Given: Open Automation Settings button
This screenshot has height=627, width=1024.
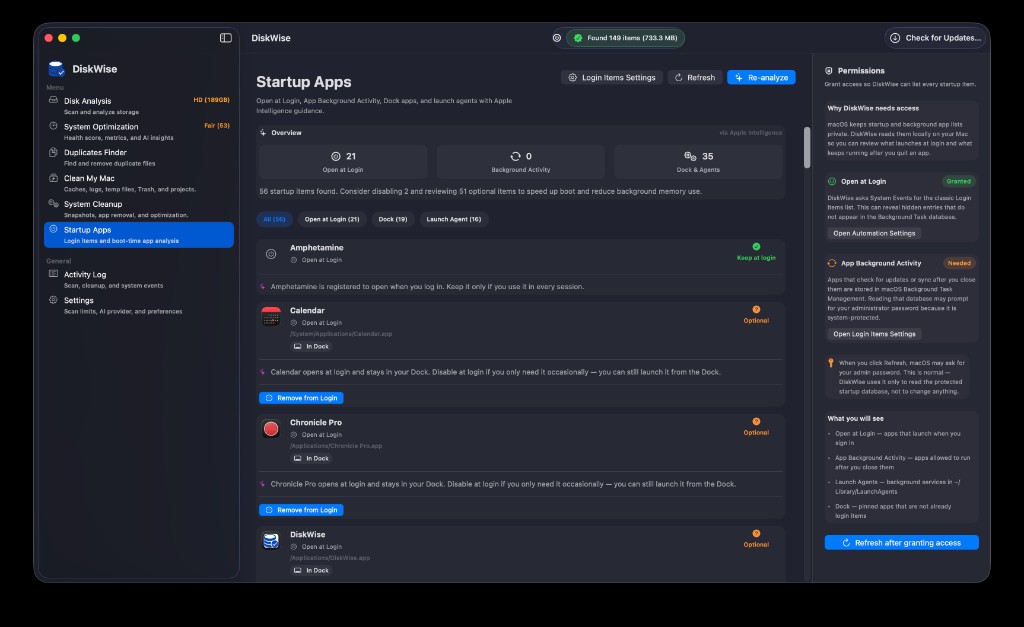Looking at the screenshot, I should click(874, 233).
